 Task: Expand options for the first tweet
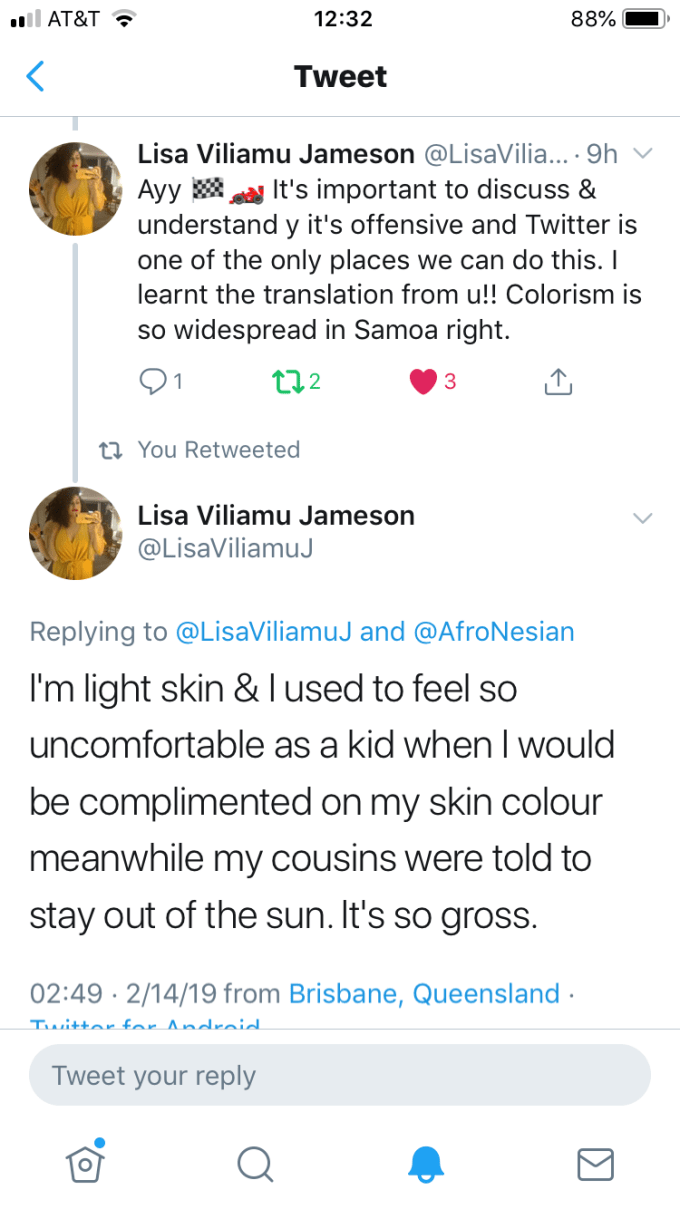pyautogui.click(x=643, y=154)
